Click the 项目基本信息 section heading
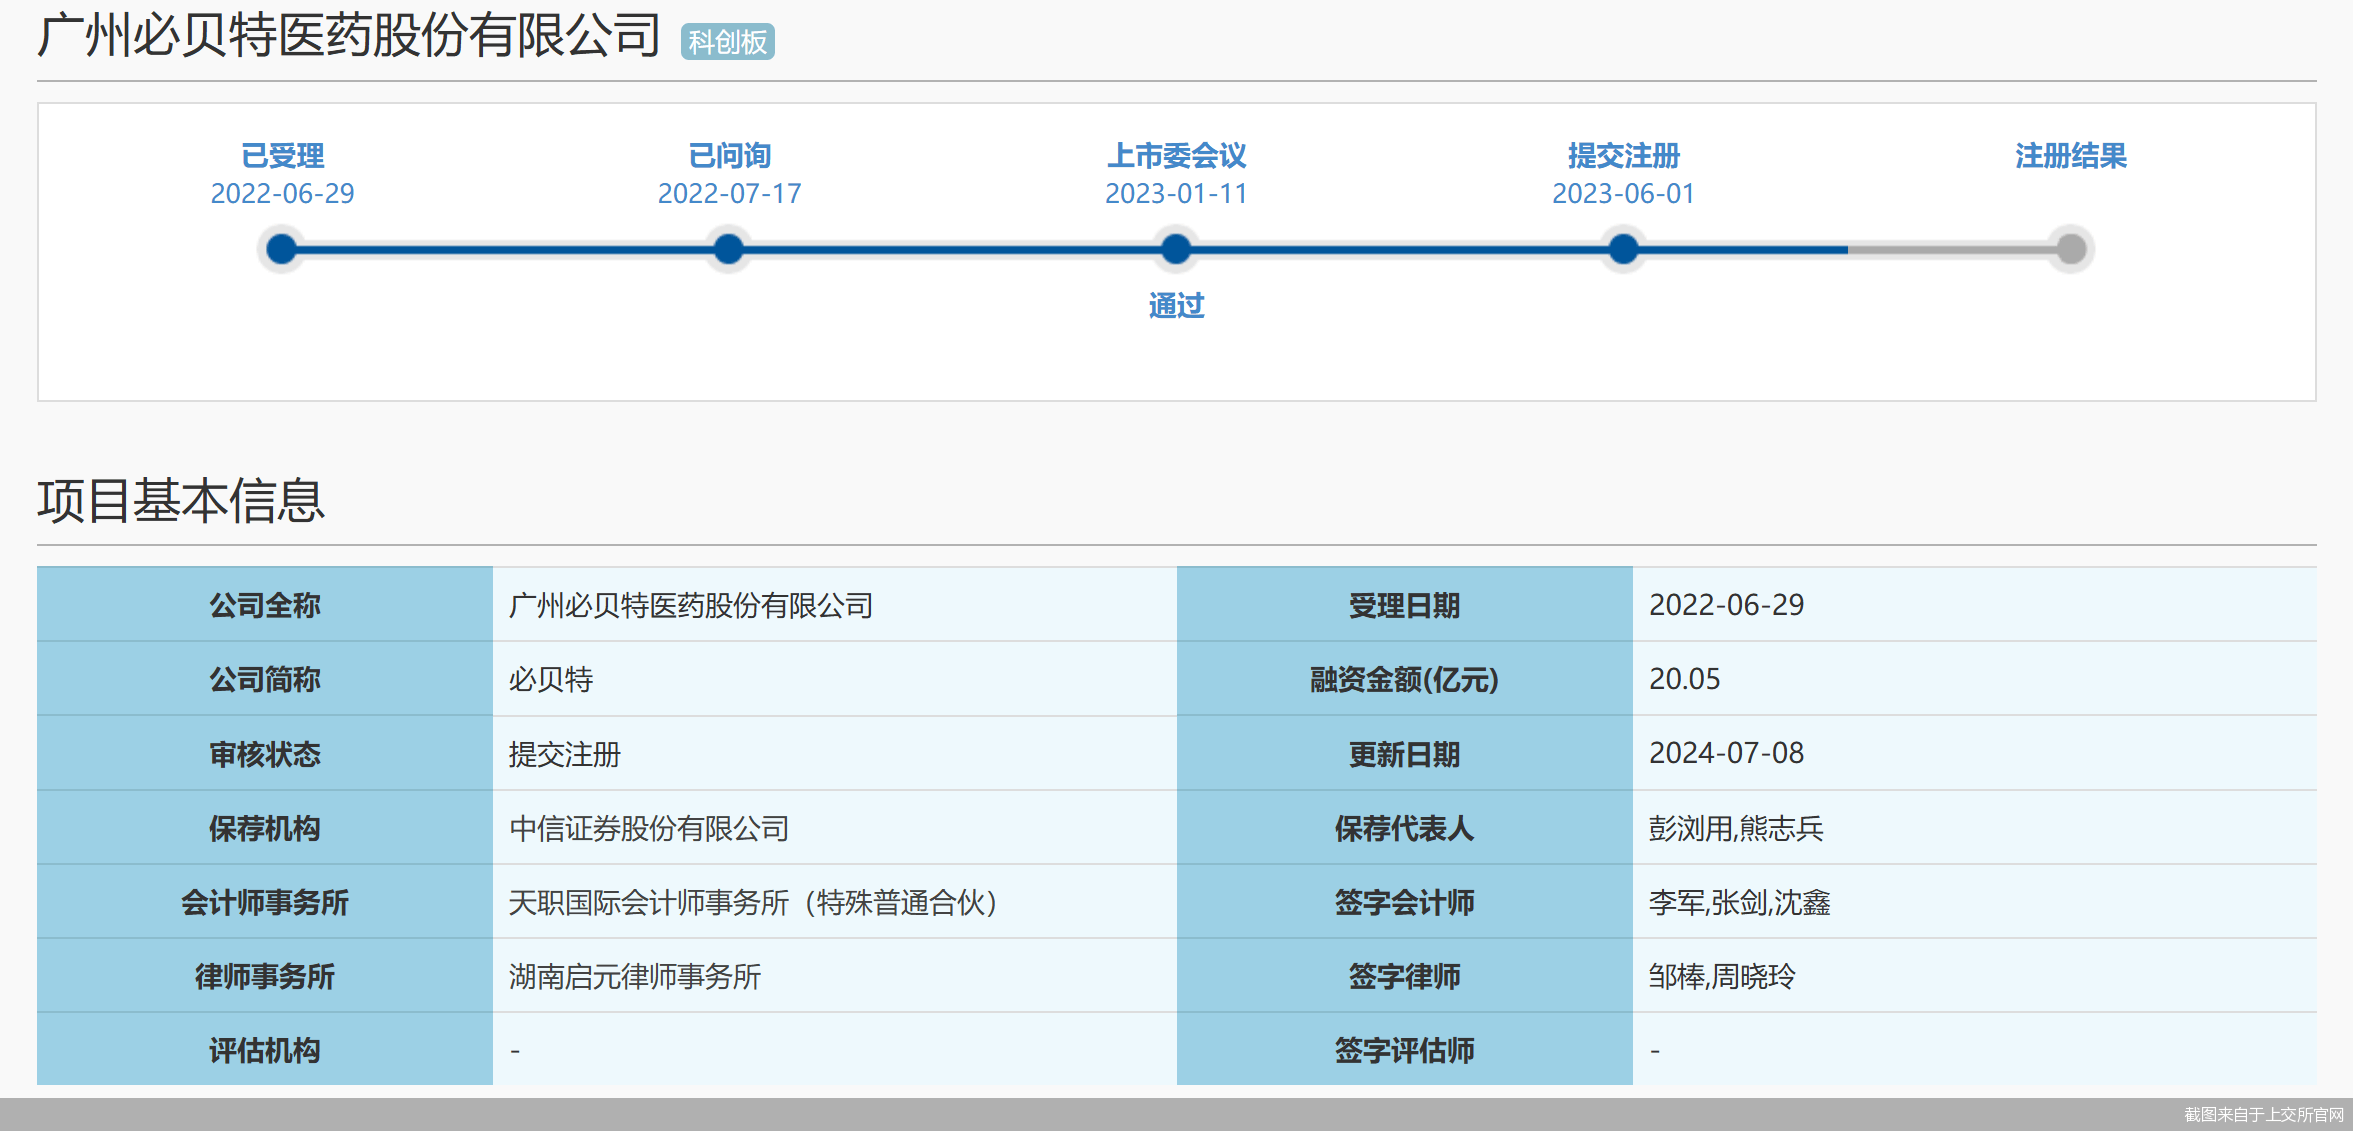The width and height of the screenshot is (2353, 1131). click(x=181, y=501)
